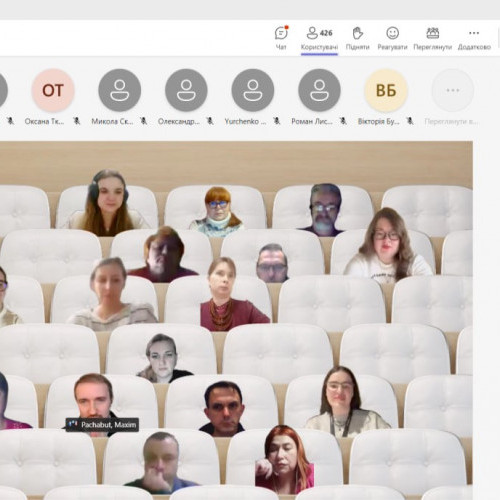Select the avatar of Микола Ск...
500x500 pixels.
click(119, 90)
